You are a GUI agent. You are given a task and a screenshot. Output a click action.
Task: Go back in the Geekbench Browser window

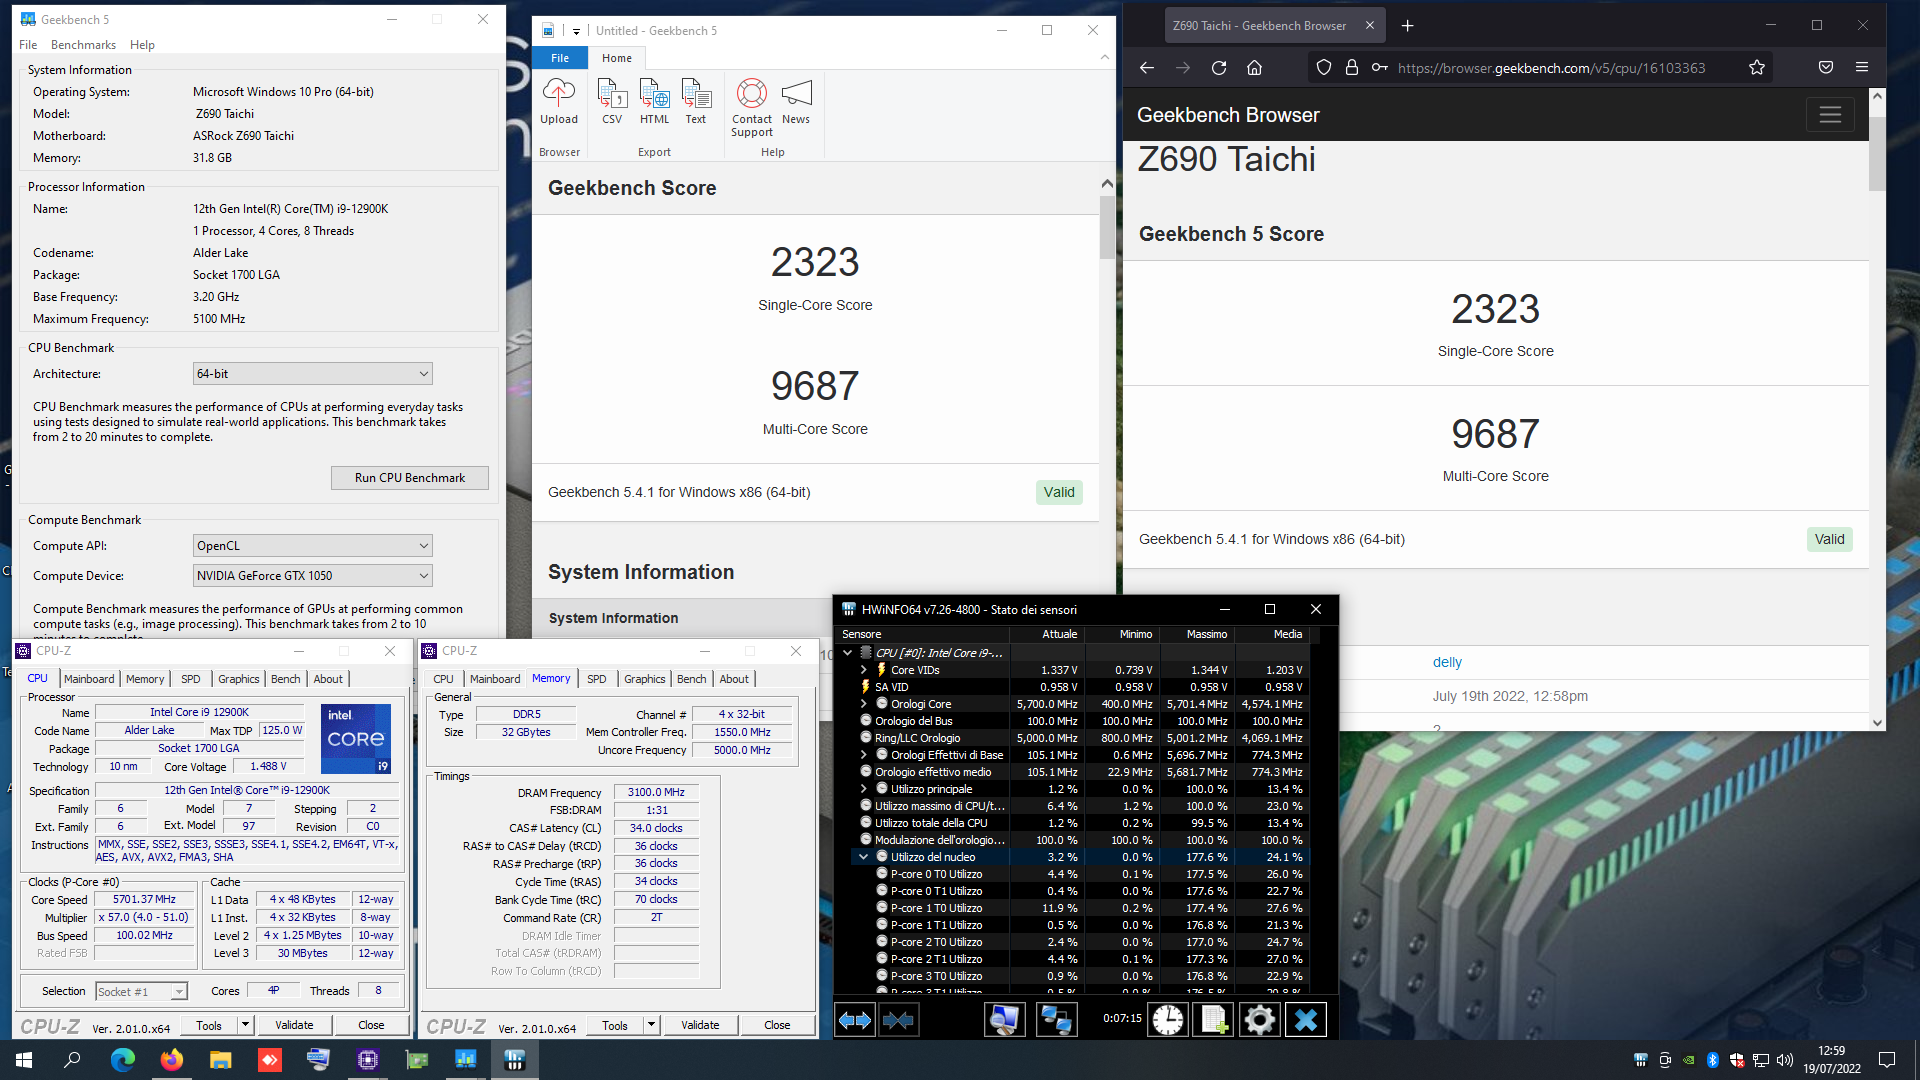pyautogui.click(x=1146, y=68)
